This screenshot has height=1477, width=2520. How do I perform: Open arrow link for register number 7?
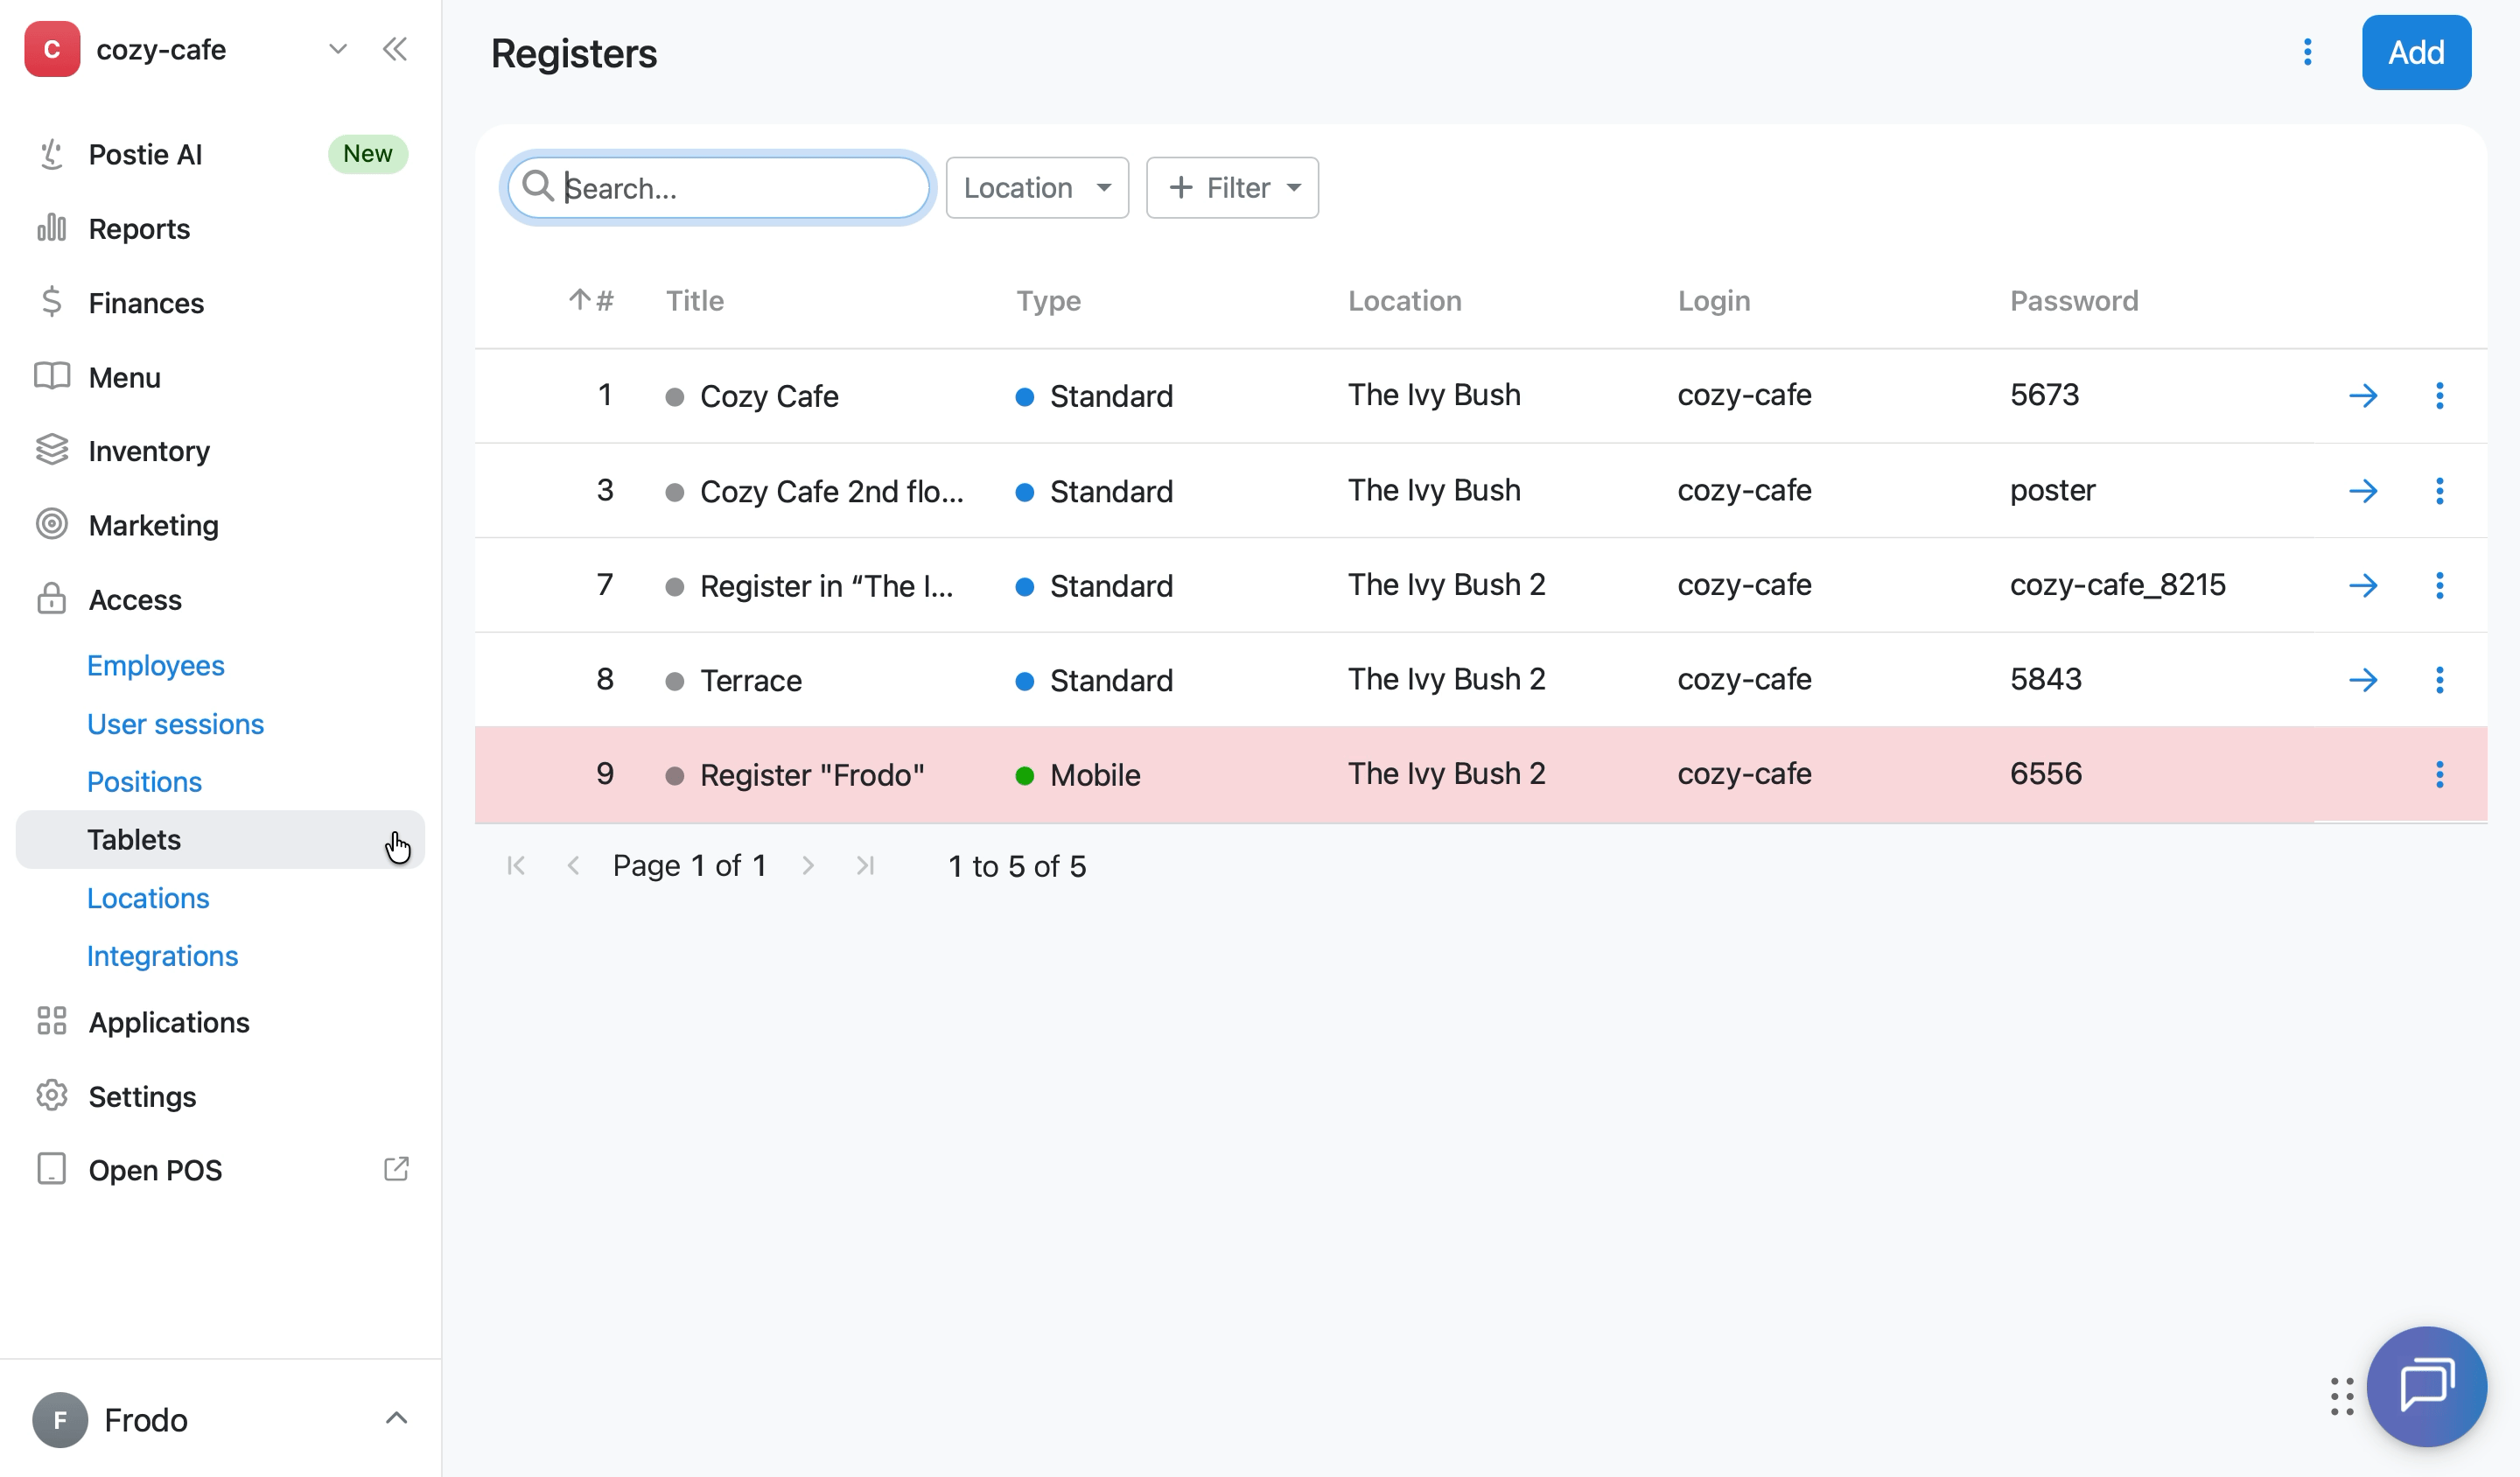pos(2363,585)
